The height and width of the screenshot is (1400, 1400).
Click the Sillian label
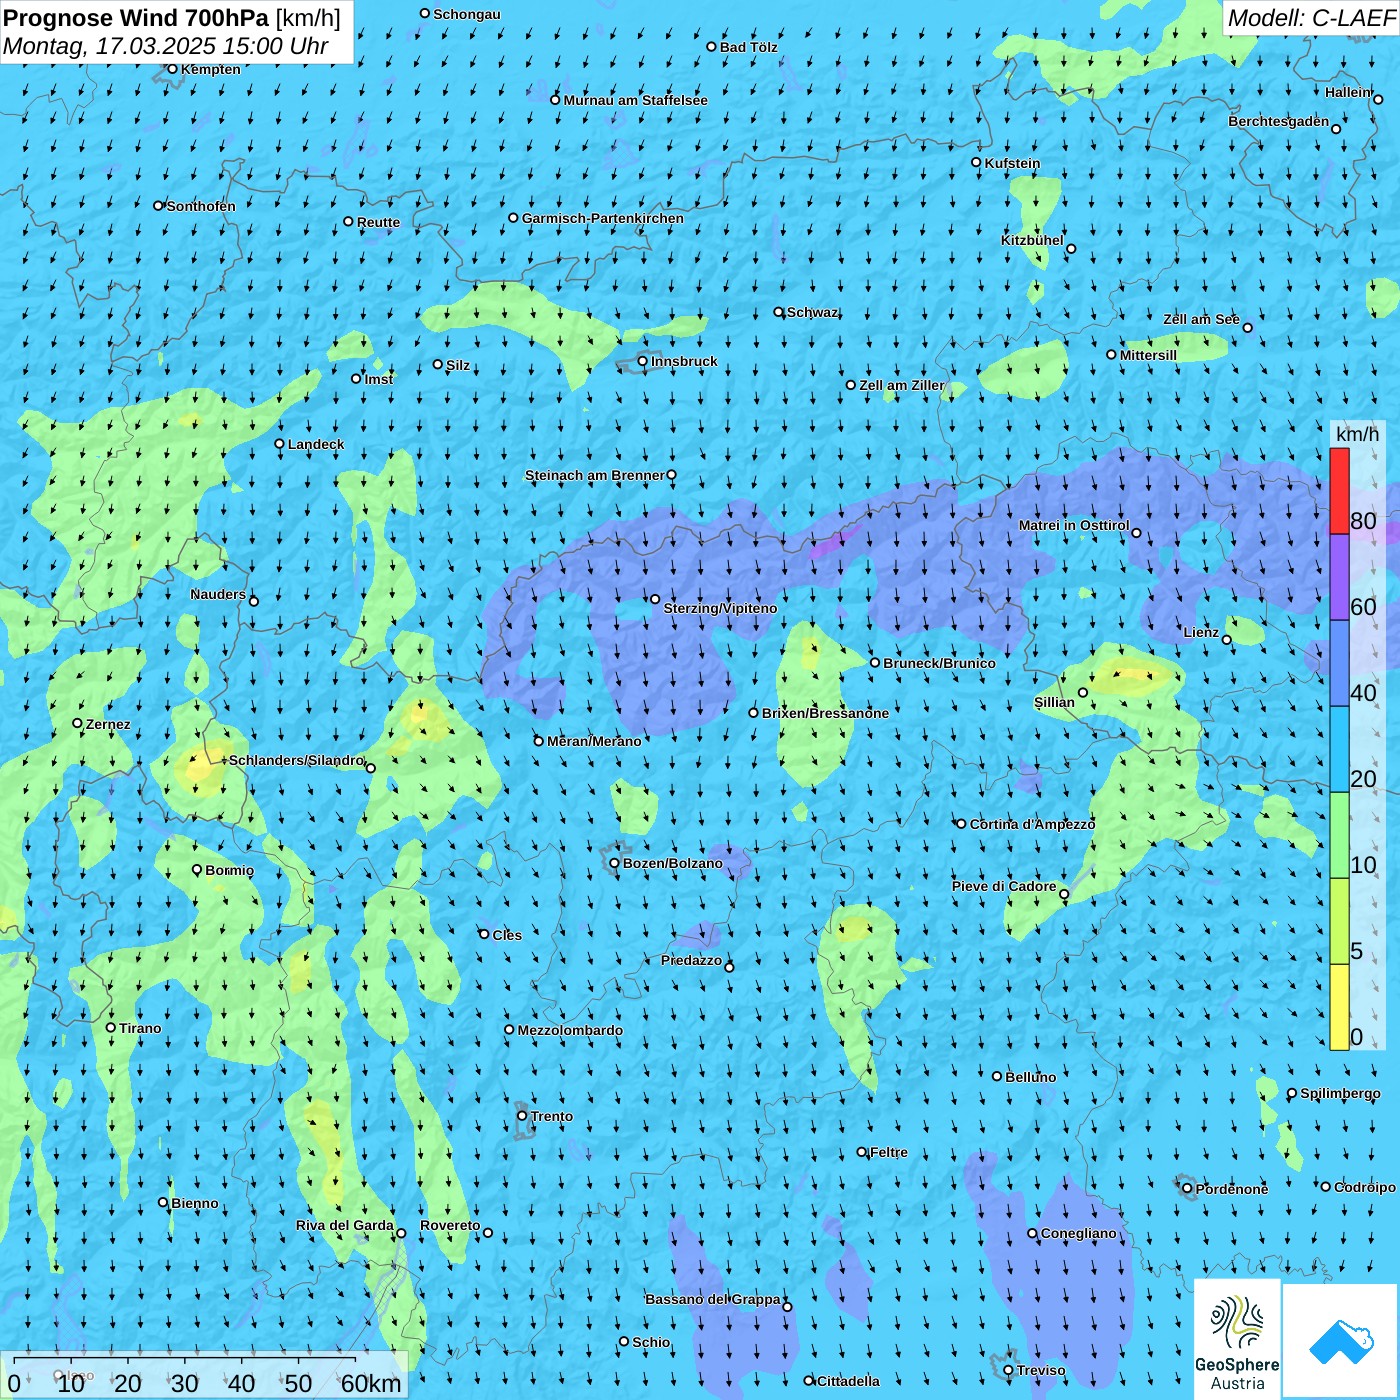[1054, 702]
